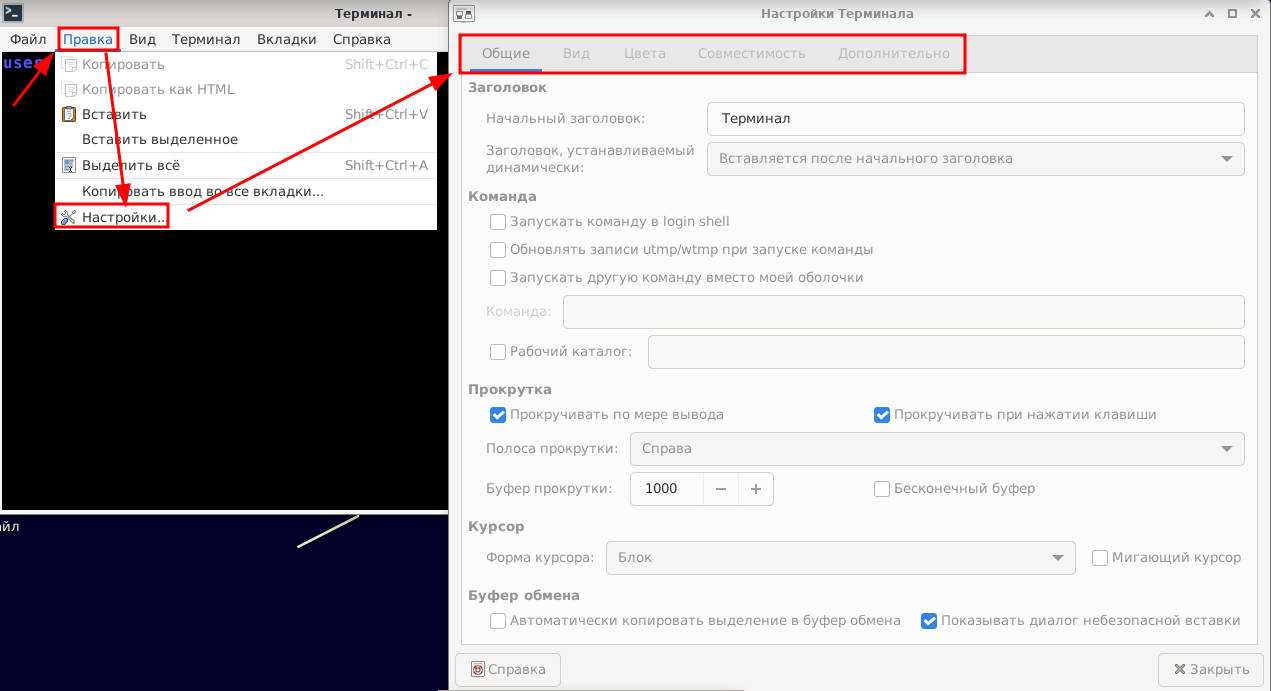The width and height of the screenshot is (1271, 691).
Task: Toggle auto-copy selection to clipboard
Action: pos(498,621)
